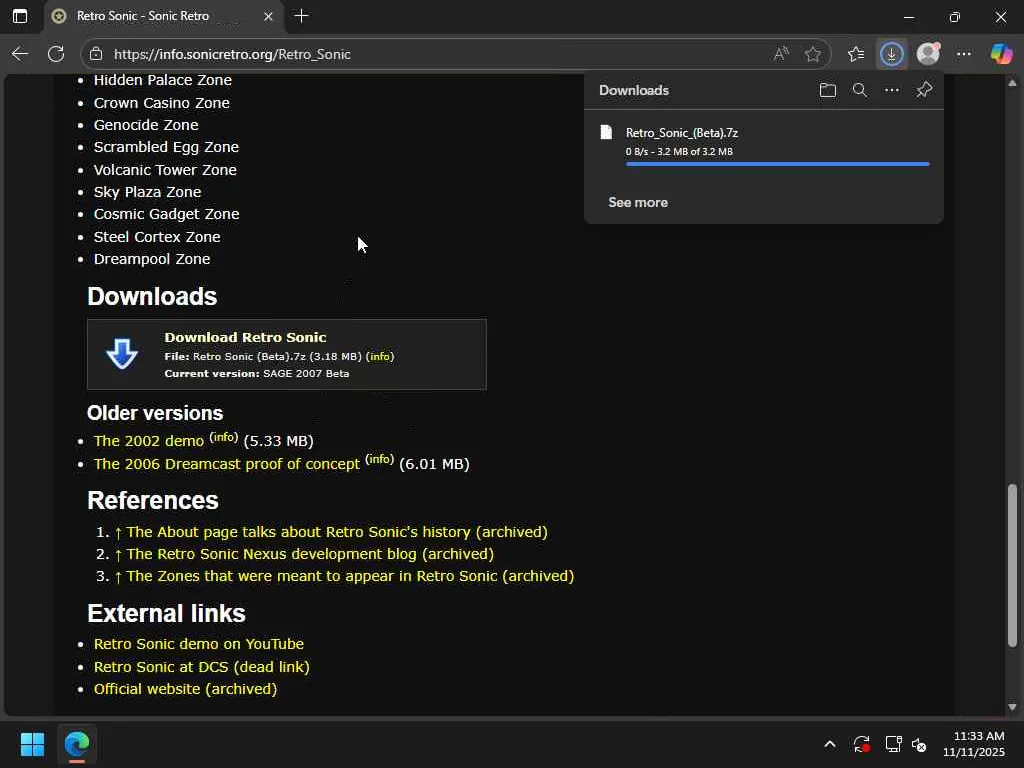Click the Volcanic Tower Zone text
Viewport: 1024px width, 768px height.
point(165,170)
